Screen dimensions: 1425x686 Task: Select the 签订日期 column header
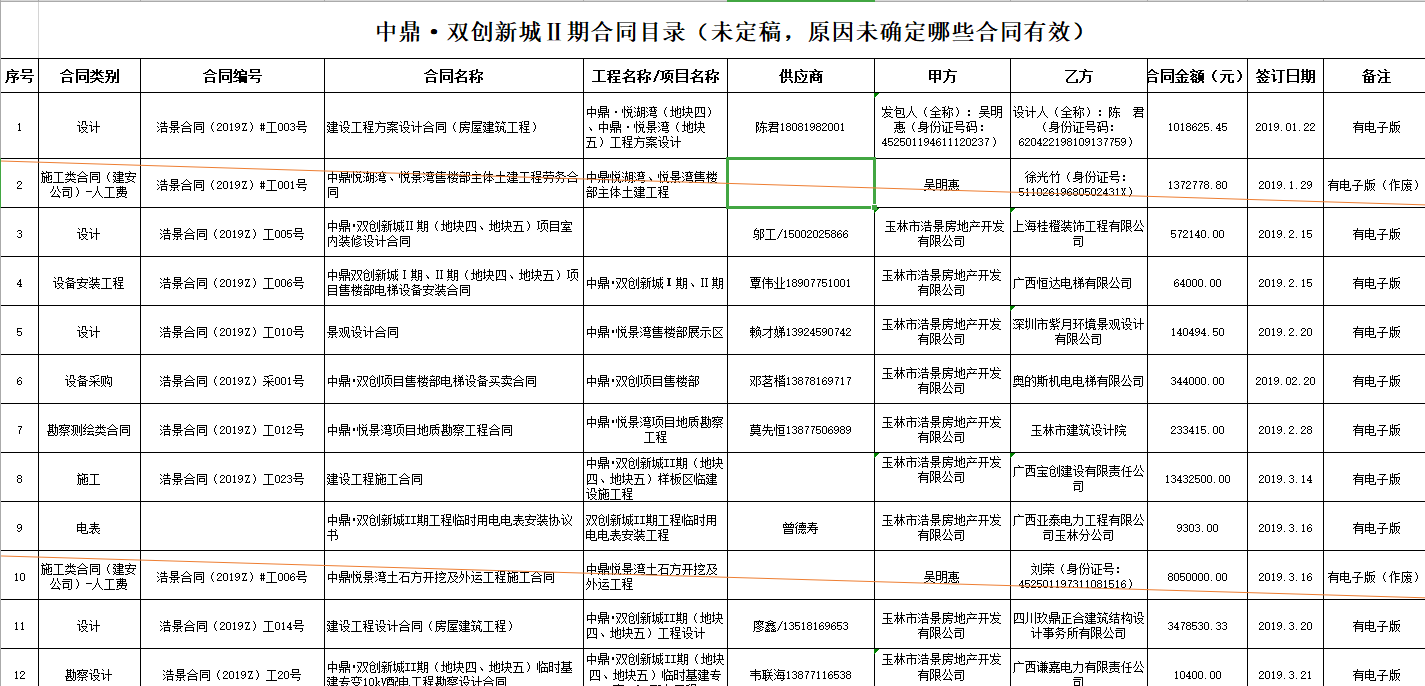[1285, 76]
